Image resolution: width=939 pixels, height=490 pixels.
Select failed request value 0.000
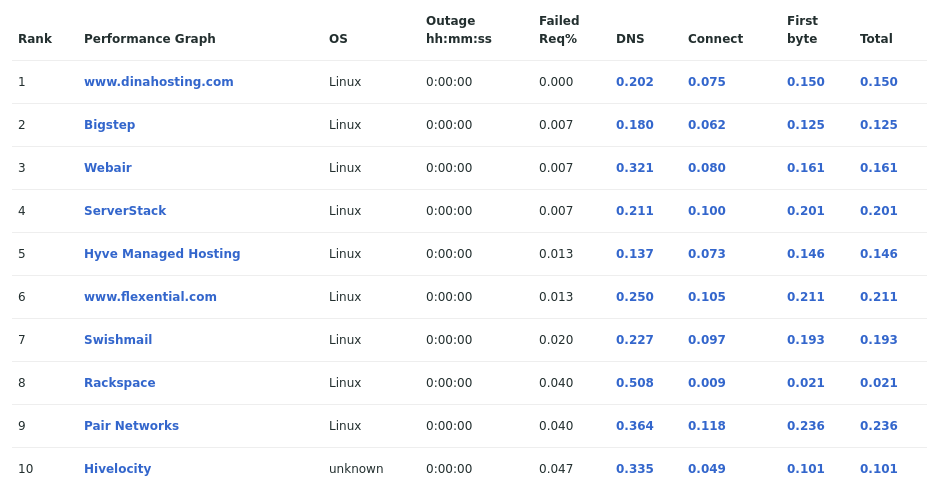click(556, 82)
